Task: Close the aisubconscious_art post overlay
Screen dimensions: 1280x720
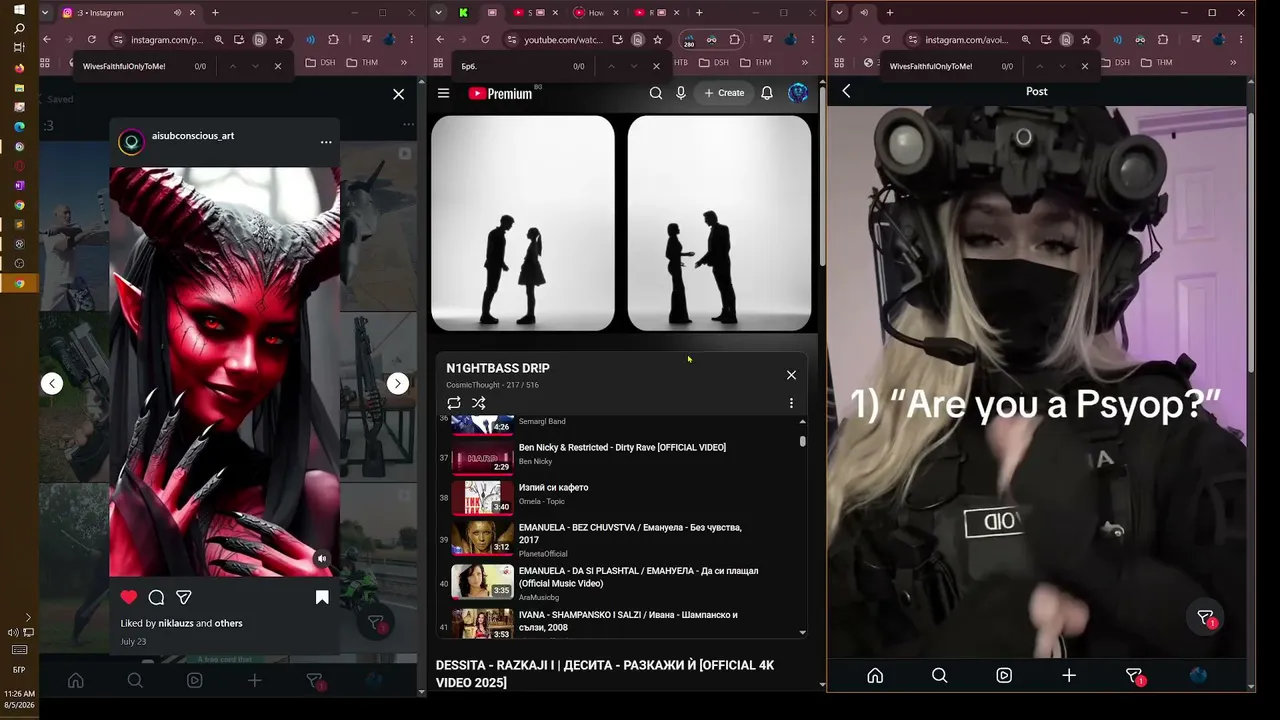Action: coord(398,94)
